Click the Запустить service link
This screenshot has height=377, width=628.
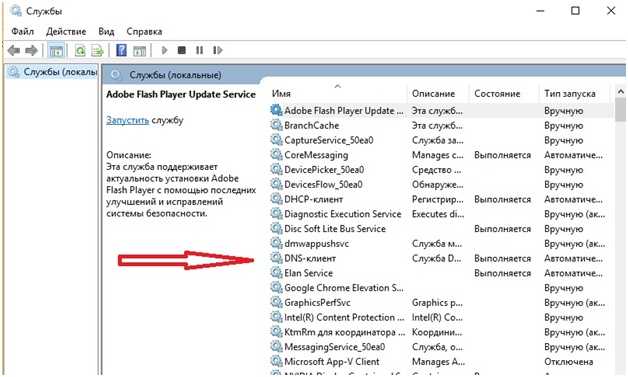coord(127,120)
